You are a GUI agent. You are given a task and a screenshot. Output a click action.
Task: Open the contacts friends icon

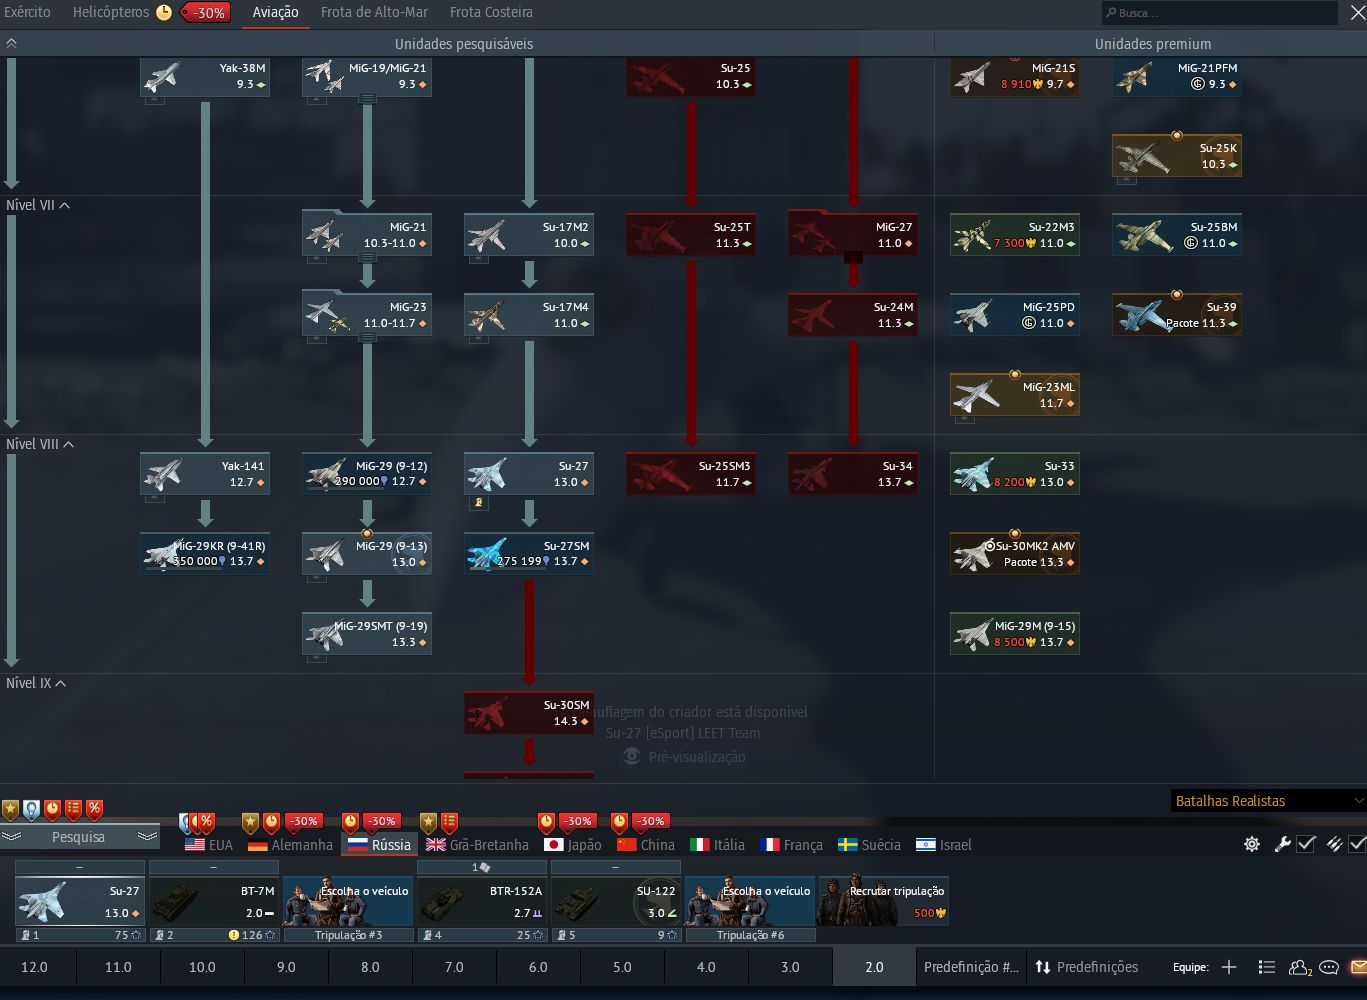[x=1300, y=967]
